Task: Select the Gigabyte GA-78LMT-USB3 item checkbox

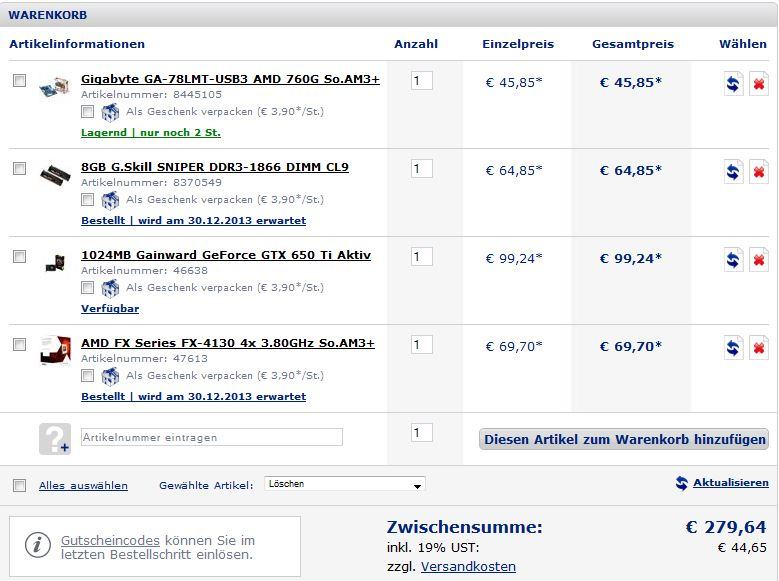Action: [x=19, y=81]
